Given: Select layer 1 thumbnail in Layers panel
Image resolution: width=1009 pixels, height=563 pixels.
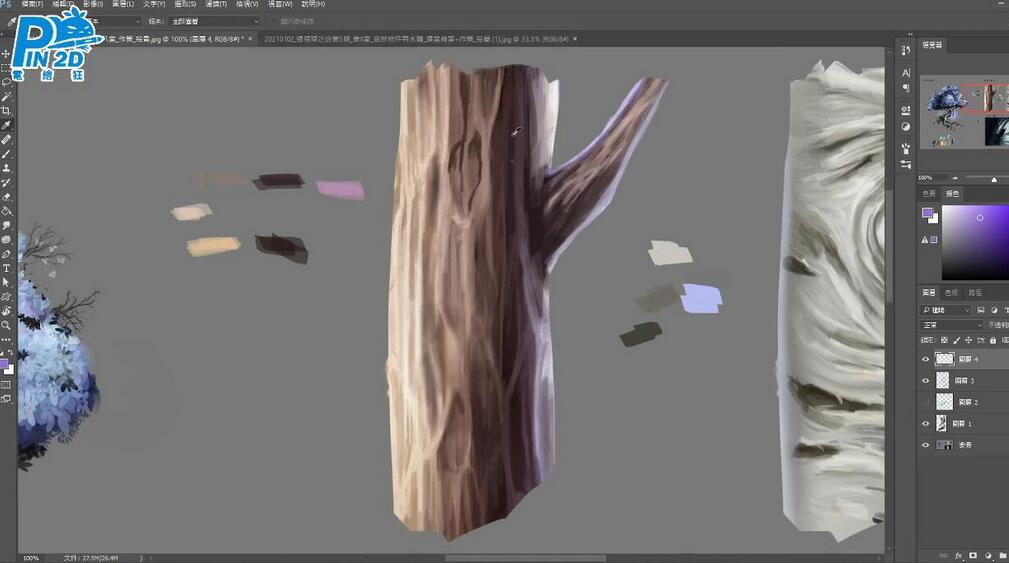Looking at the screenshot, I should pos(943,424).
